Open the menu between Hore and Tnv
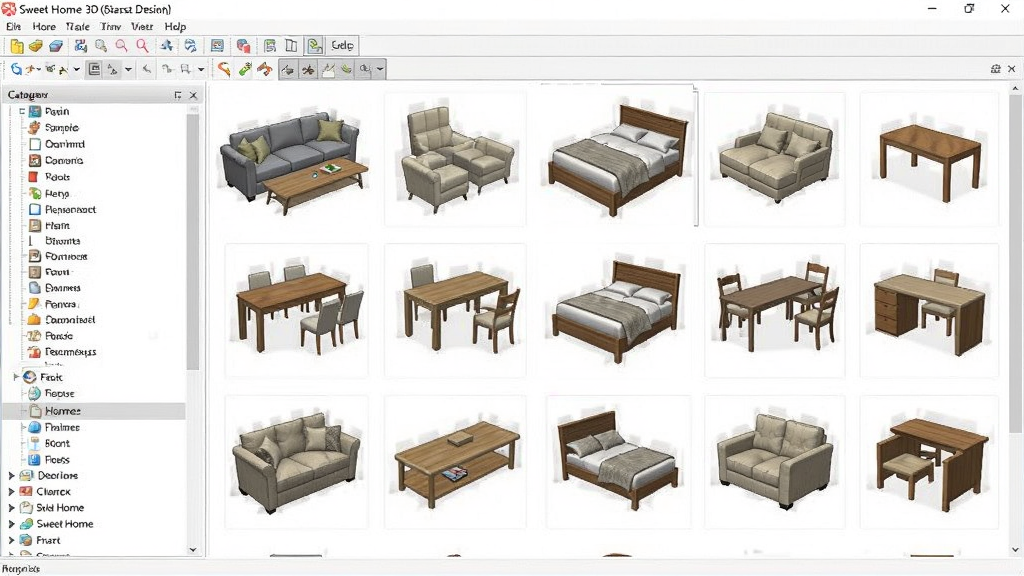Image resolution: width=1024 pixels, height=576 pixels. (x=78, y=27)
